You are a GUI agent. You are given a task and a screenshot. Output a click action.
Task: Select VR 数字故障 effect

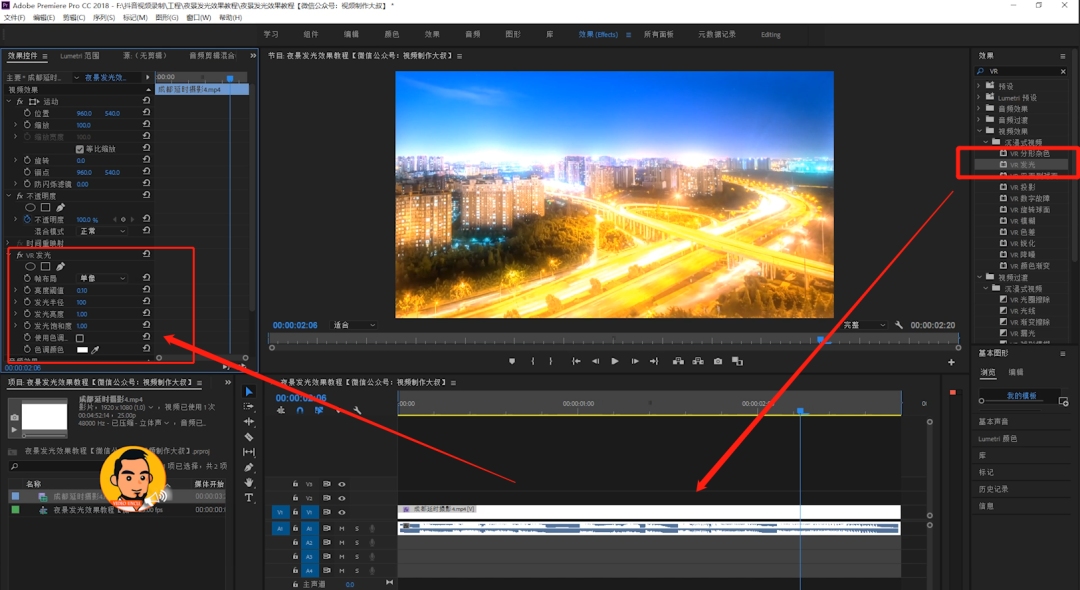coord(1029,198)
